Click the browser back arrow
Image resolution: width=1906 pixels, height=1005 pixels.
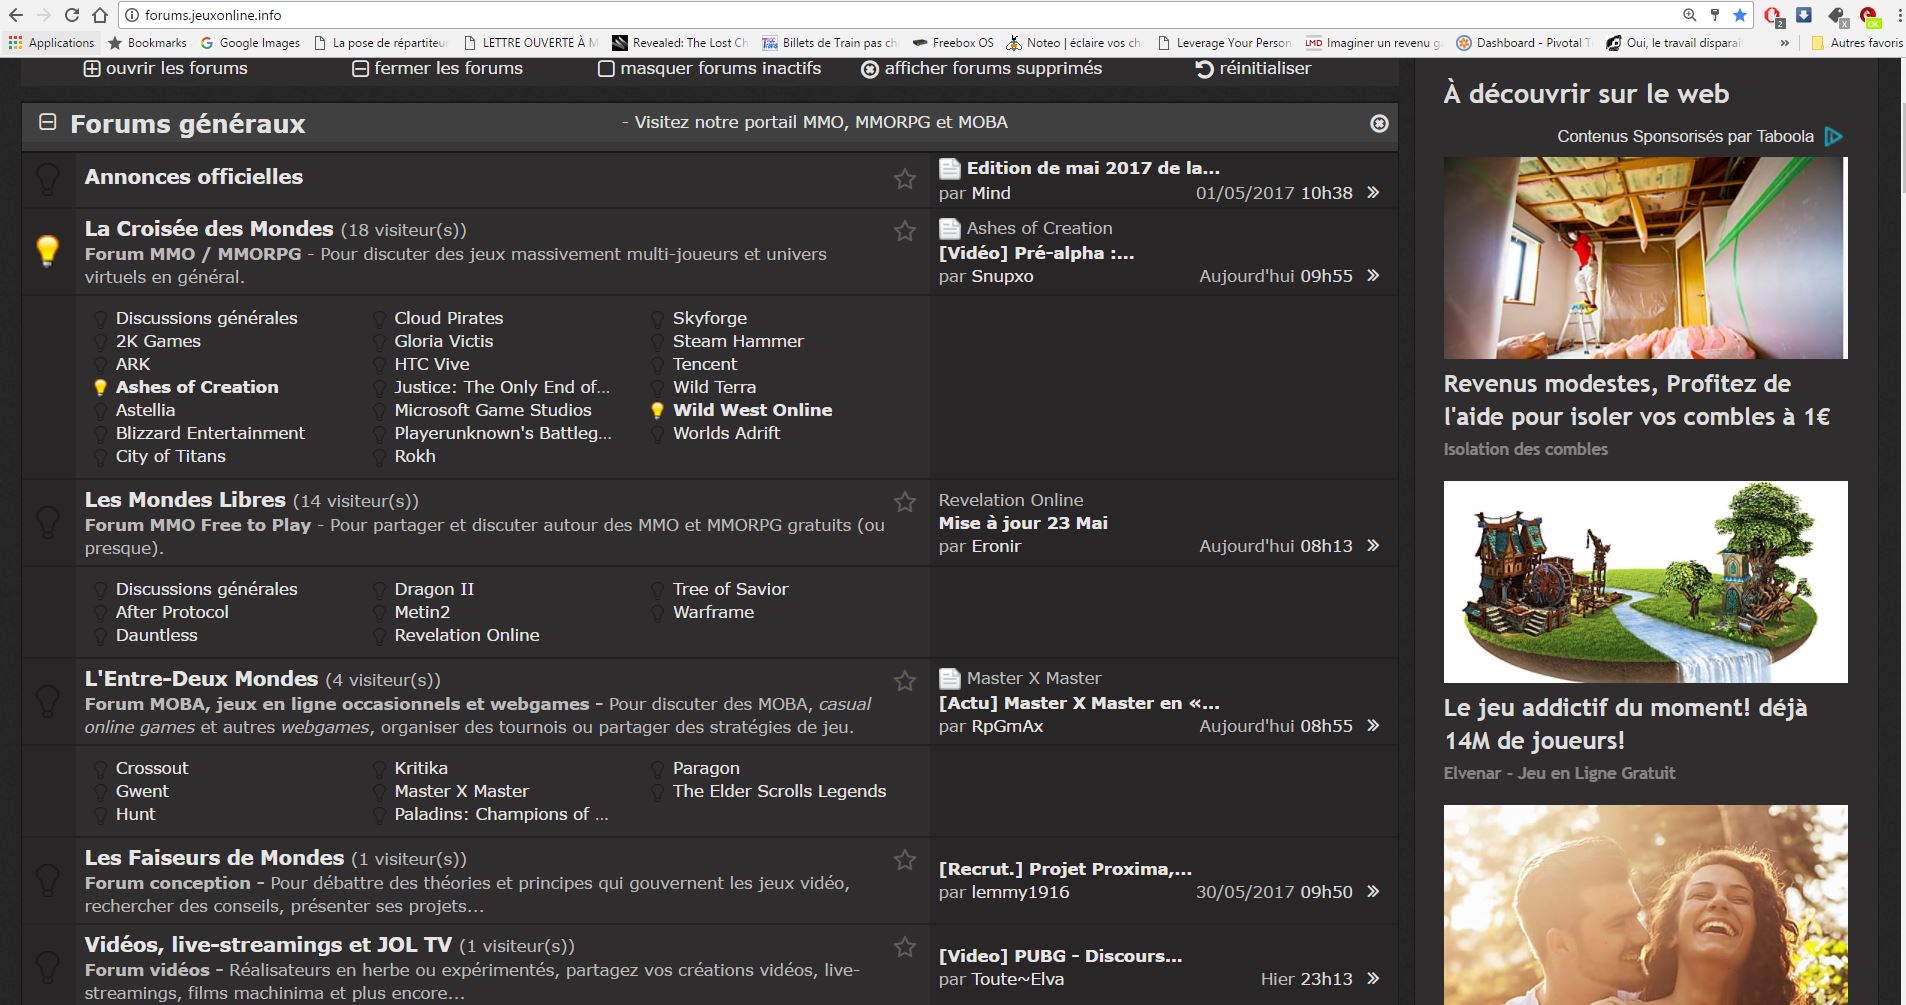point(16,15)
